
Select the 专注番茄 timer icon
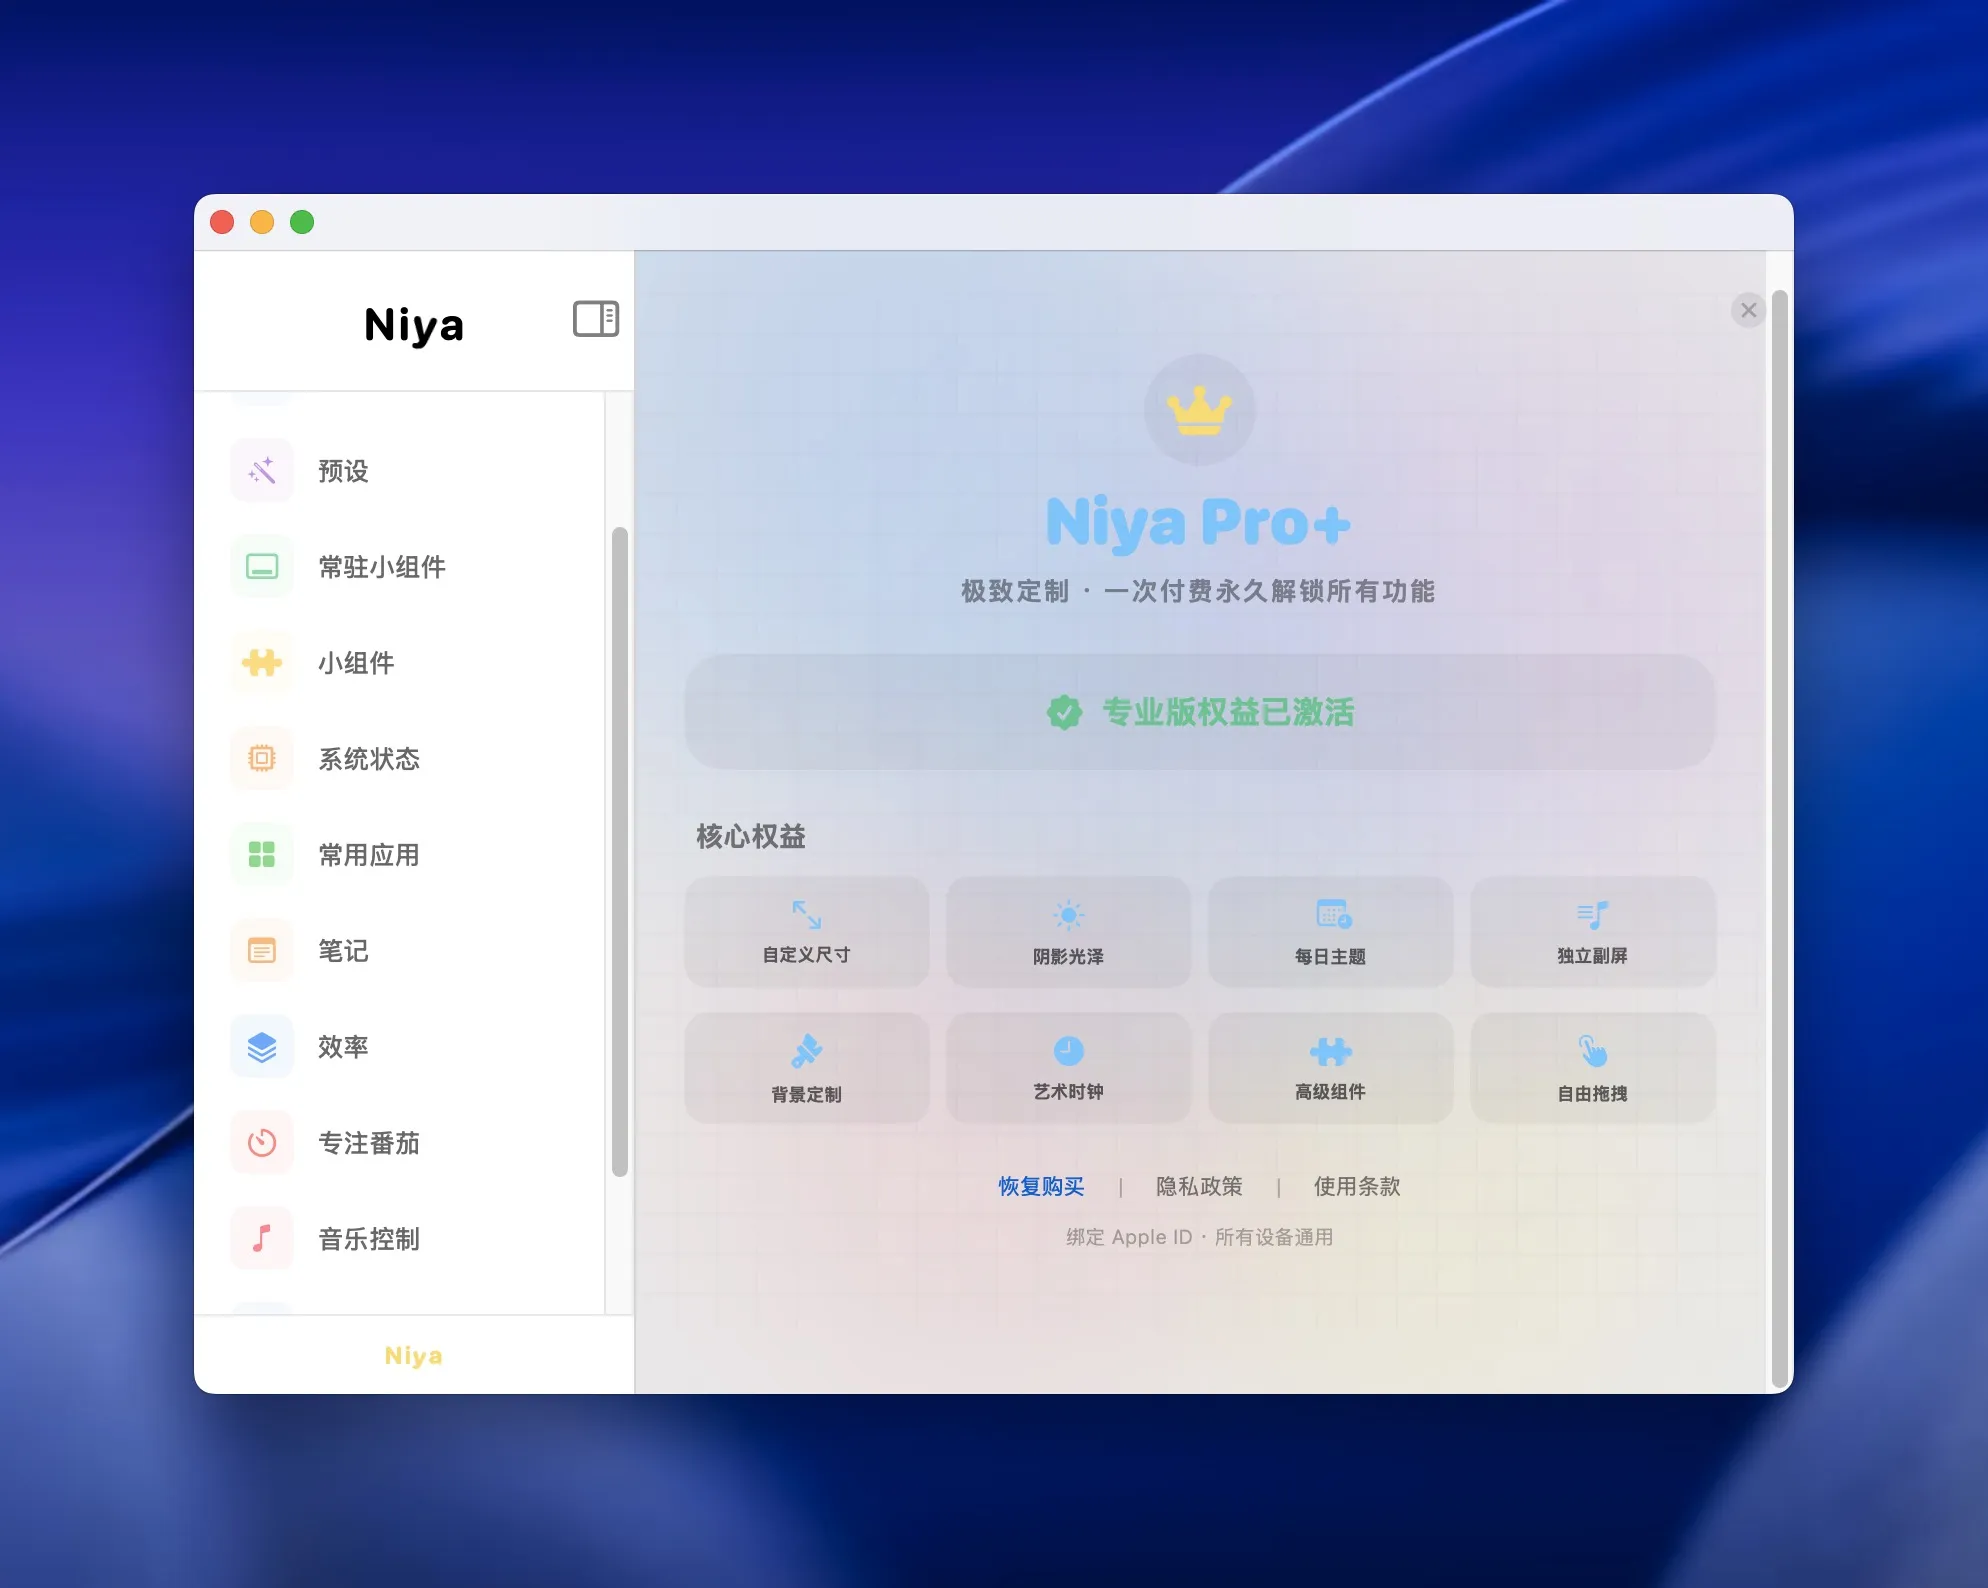pyautogui.click(x=262, y=1142)
